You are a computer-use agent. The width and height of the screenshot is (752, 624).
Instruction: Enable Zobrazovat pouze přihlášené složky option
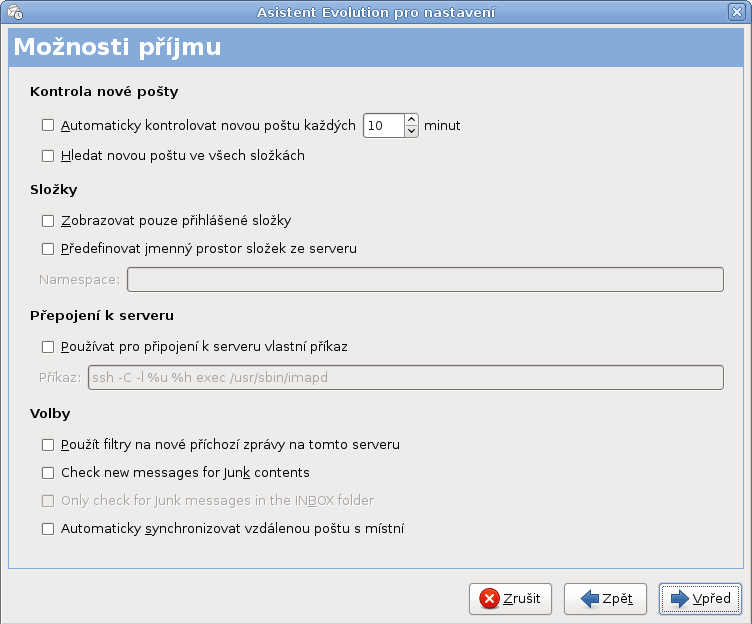[x=48, y=221]
